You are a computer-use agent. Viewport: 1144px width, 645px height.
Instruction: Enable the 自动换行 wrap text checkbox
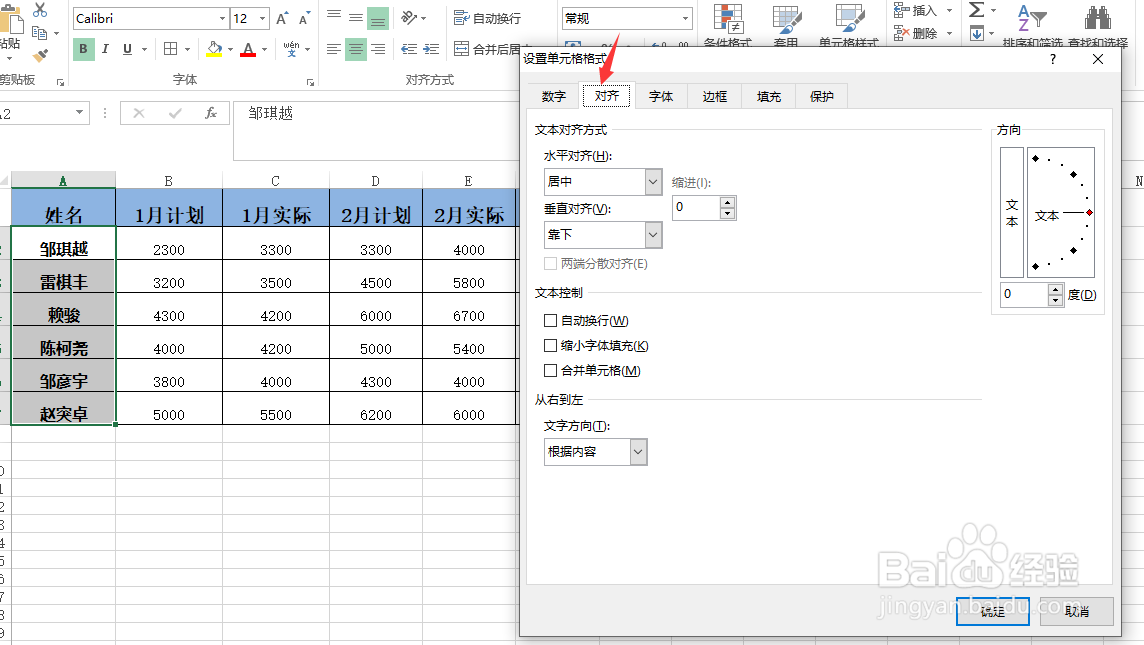(551, 320)
